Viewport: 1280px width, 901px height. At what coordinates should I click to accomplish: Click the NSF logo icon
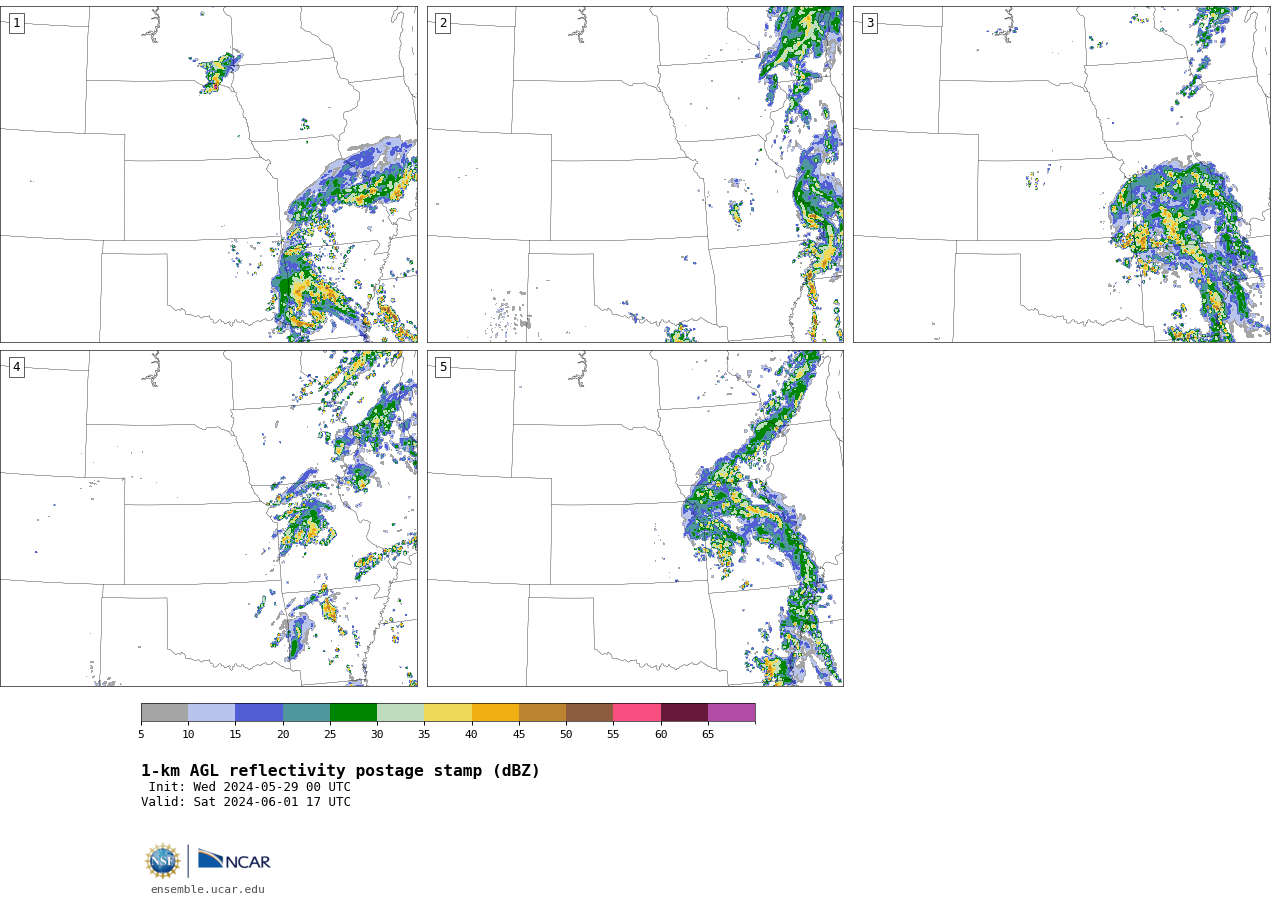click(163, 861)
